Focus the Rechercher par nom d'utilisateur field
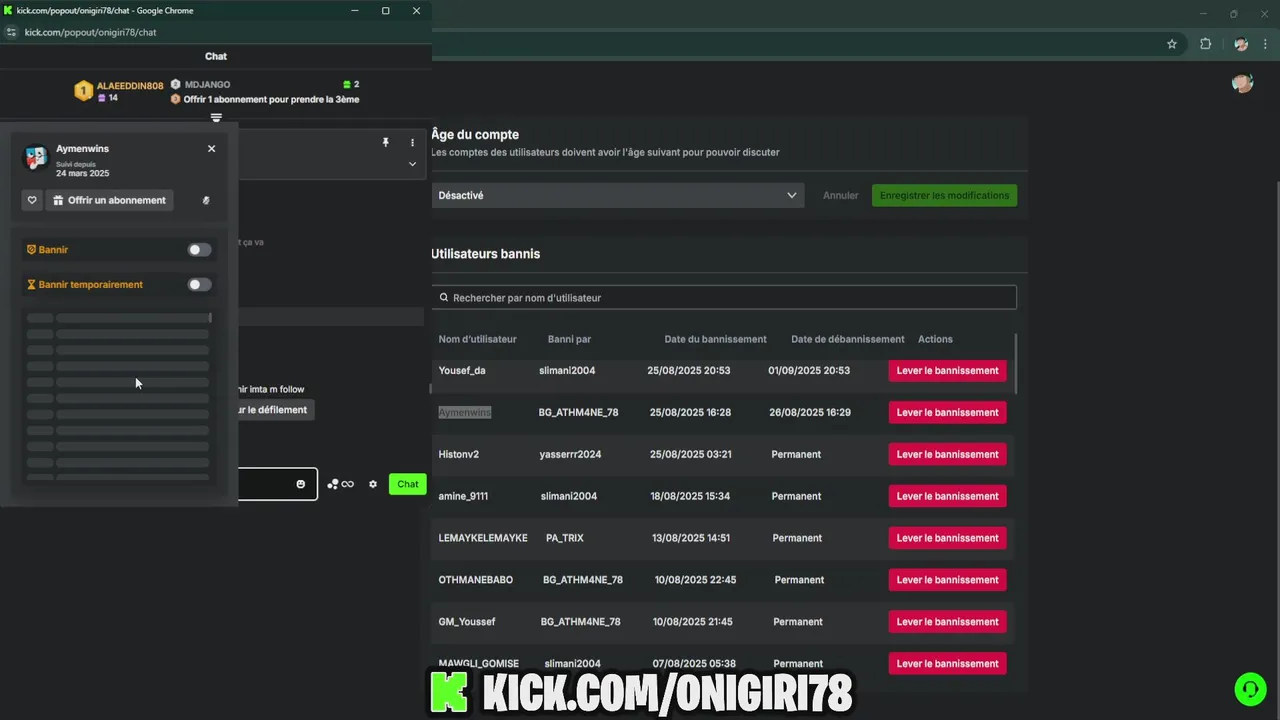Viewport: 1280px width, 720px height. (724, 298)
